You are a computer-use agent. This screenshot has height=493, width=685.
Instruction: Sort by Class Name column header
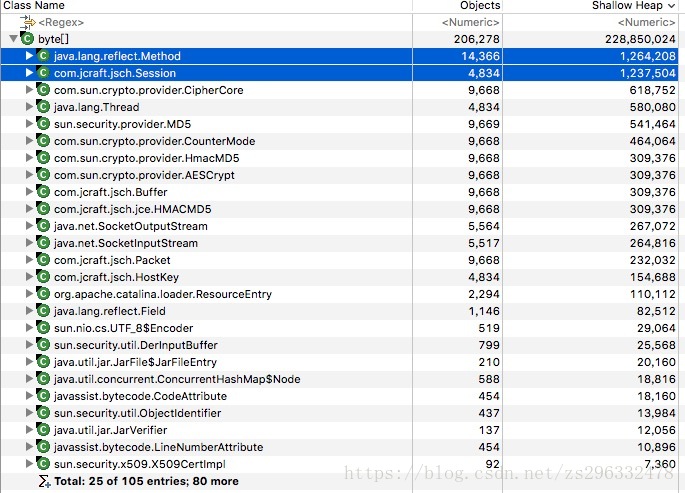click(206, 6)
